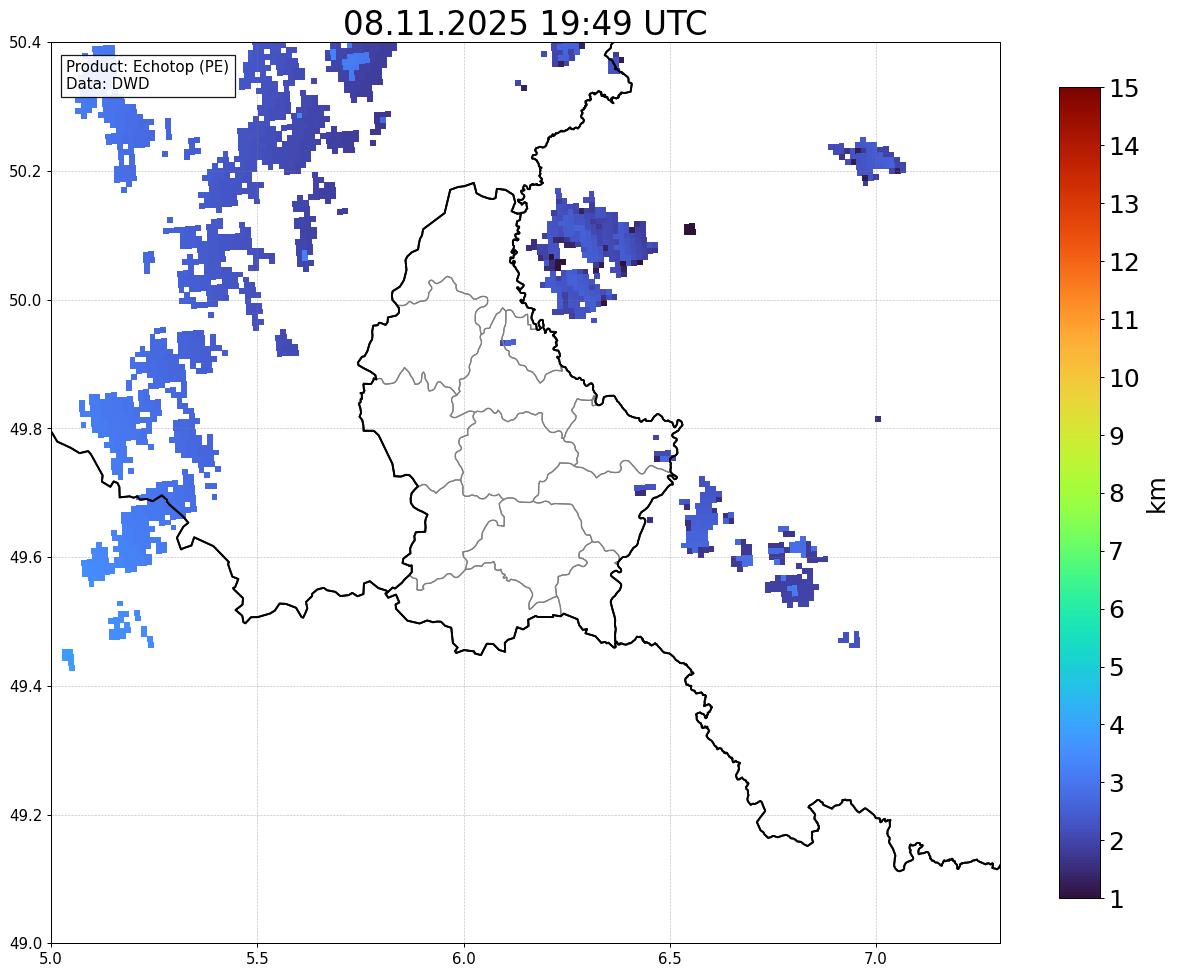1178x976 pixels.
Task: Click y-axis latitude label 49.6
Action: point(24,557)
